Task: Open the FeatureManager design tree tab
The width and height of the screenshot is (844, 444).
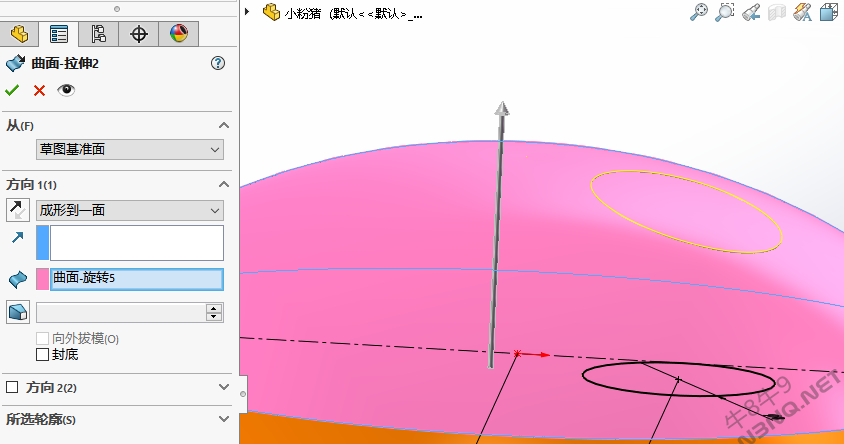Action: click(19, 33)
